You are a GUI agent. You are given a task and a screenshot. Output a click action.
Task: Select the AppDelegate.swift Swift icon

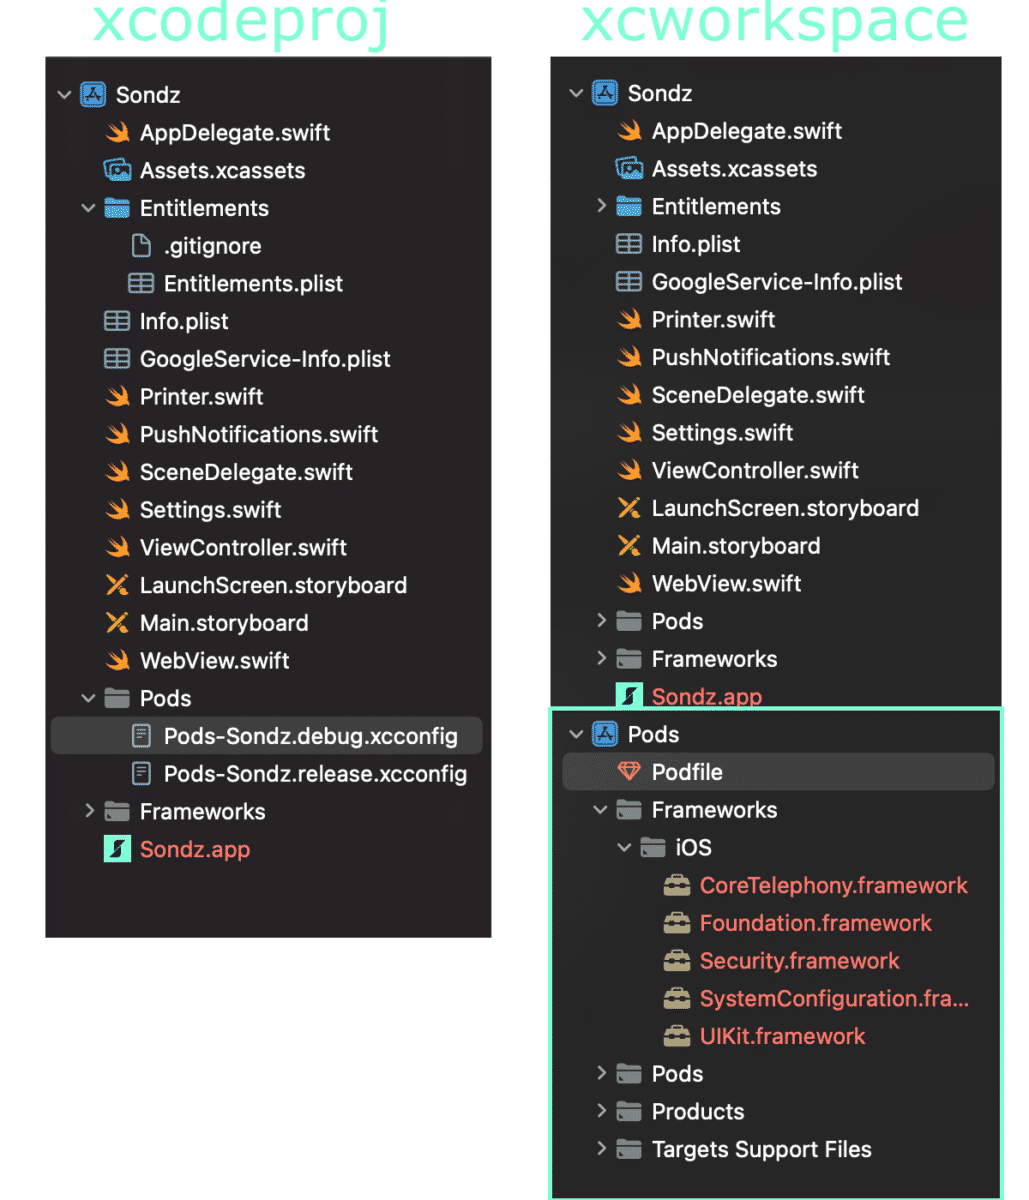tap(117, 132)
